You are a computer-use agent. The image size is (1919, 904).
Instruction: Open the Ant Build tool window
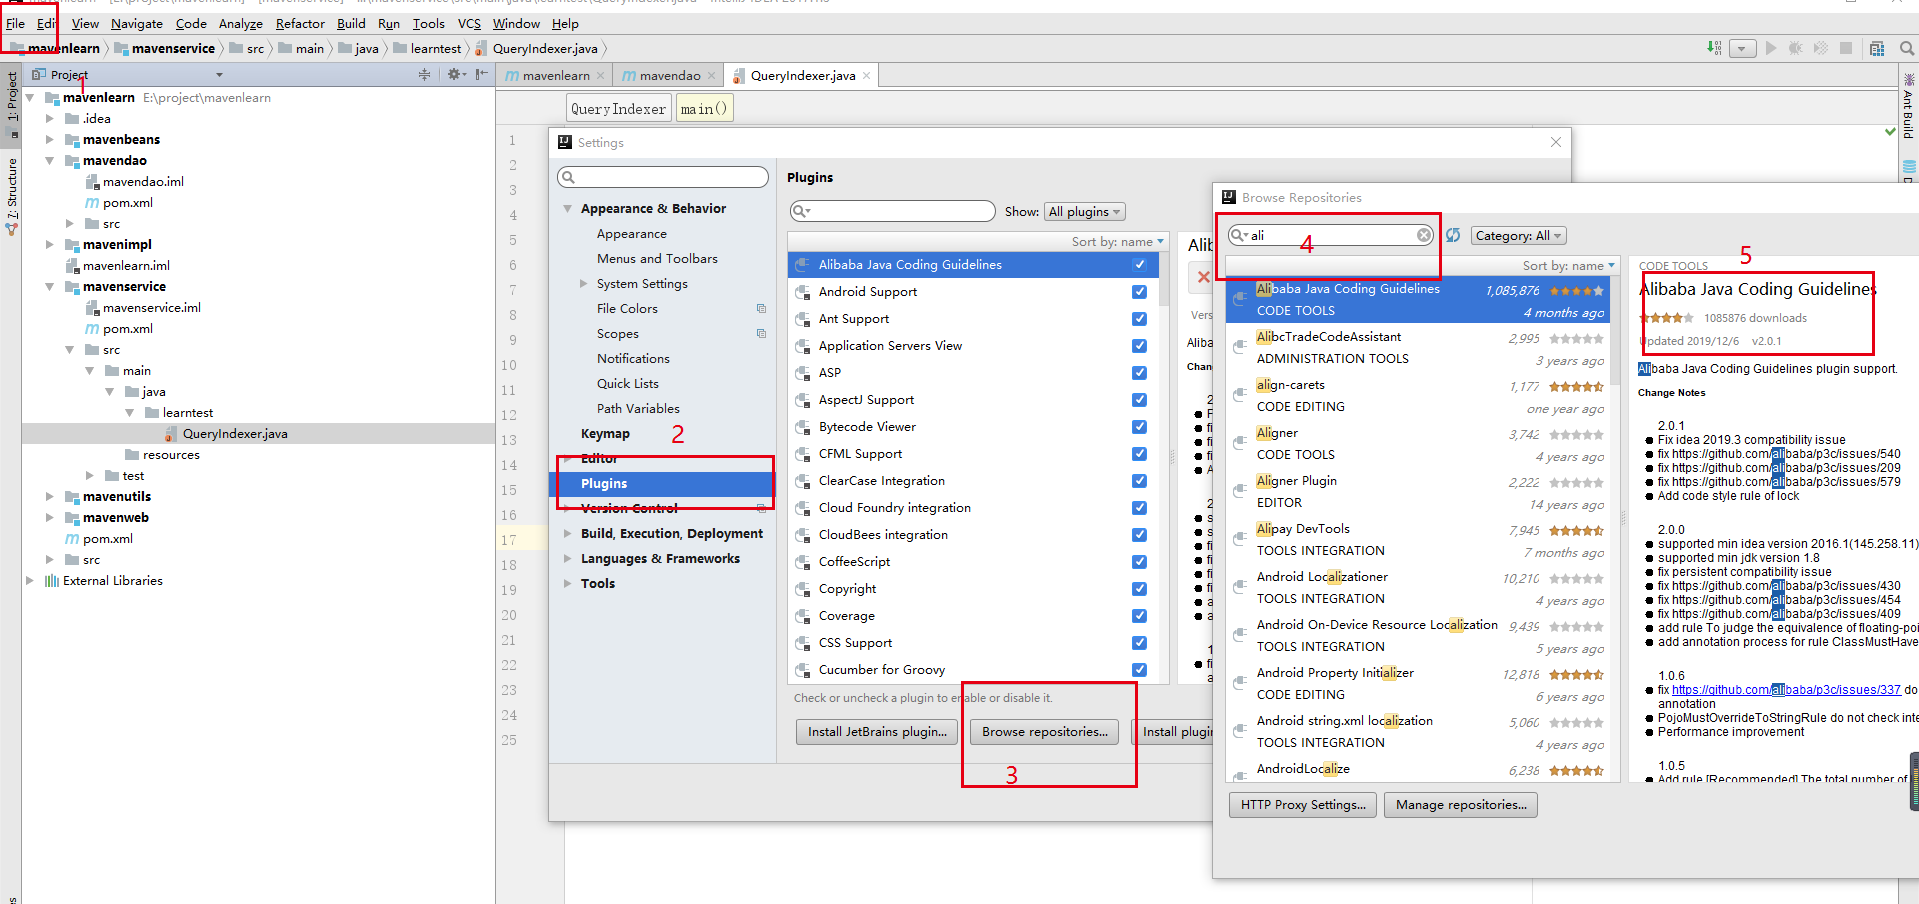pyautogui.click(x=1908, y=107)
